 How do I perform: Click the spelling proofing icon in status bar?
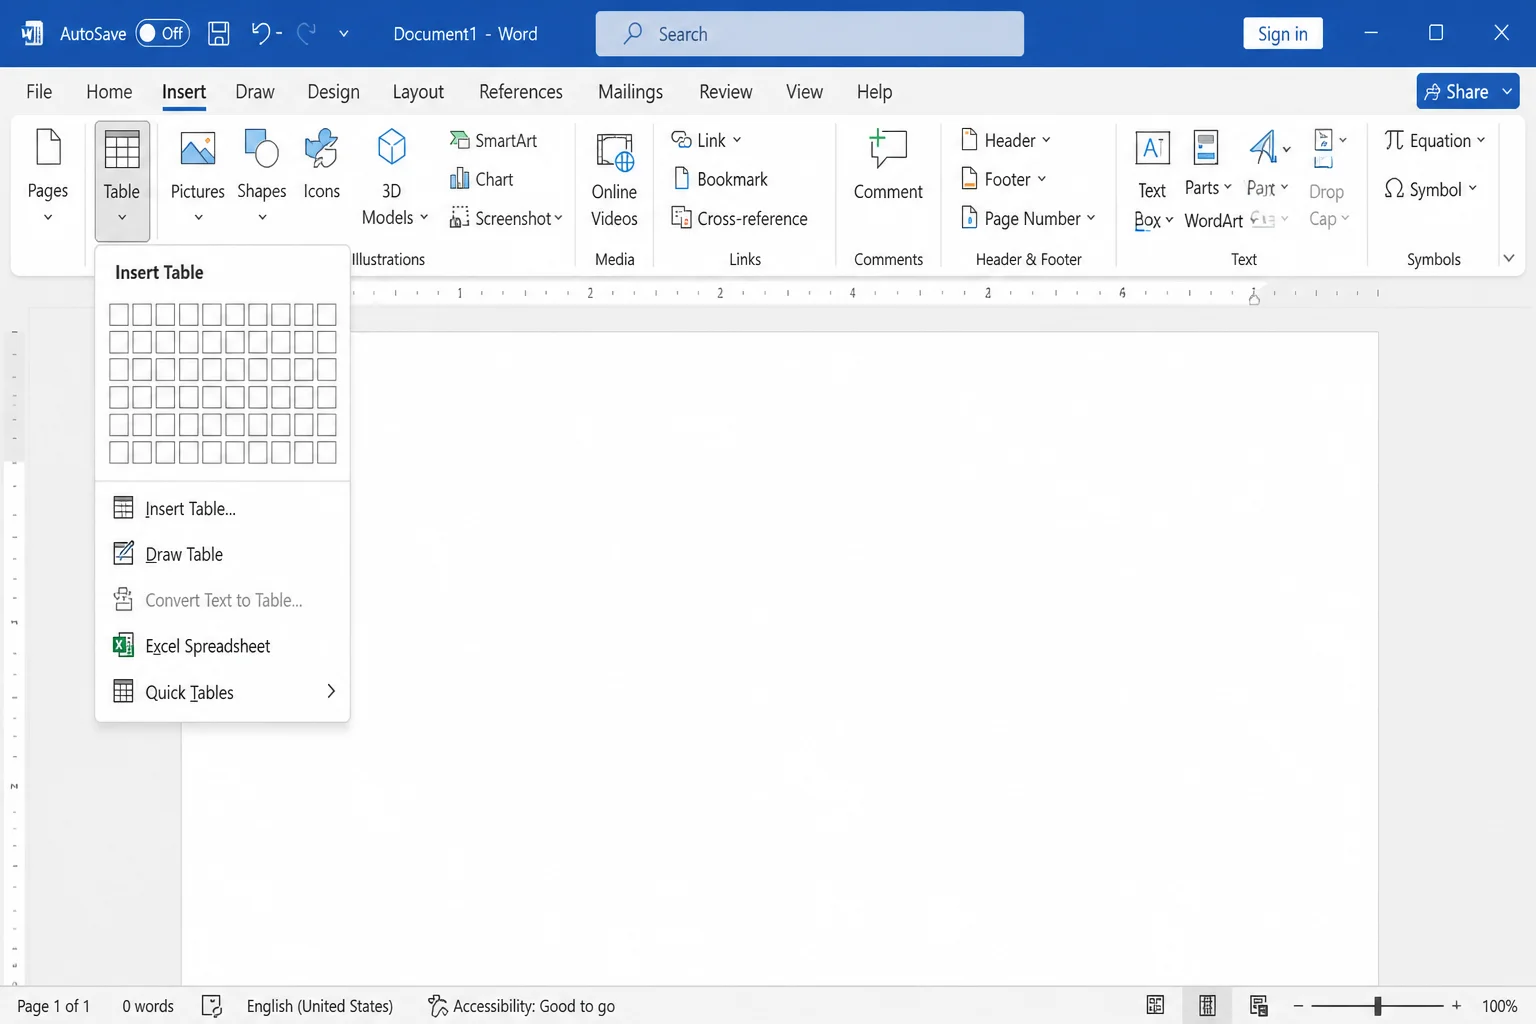[x=212, y=1006]
